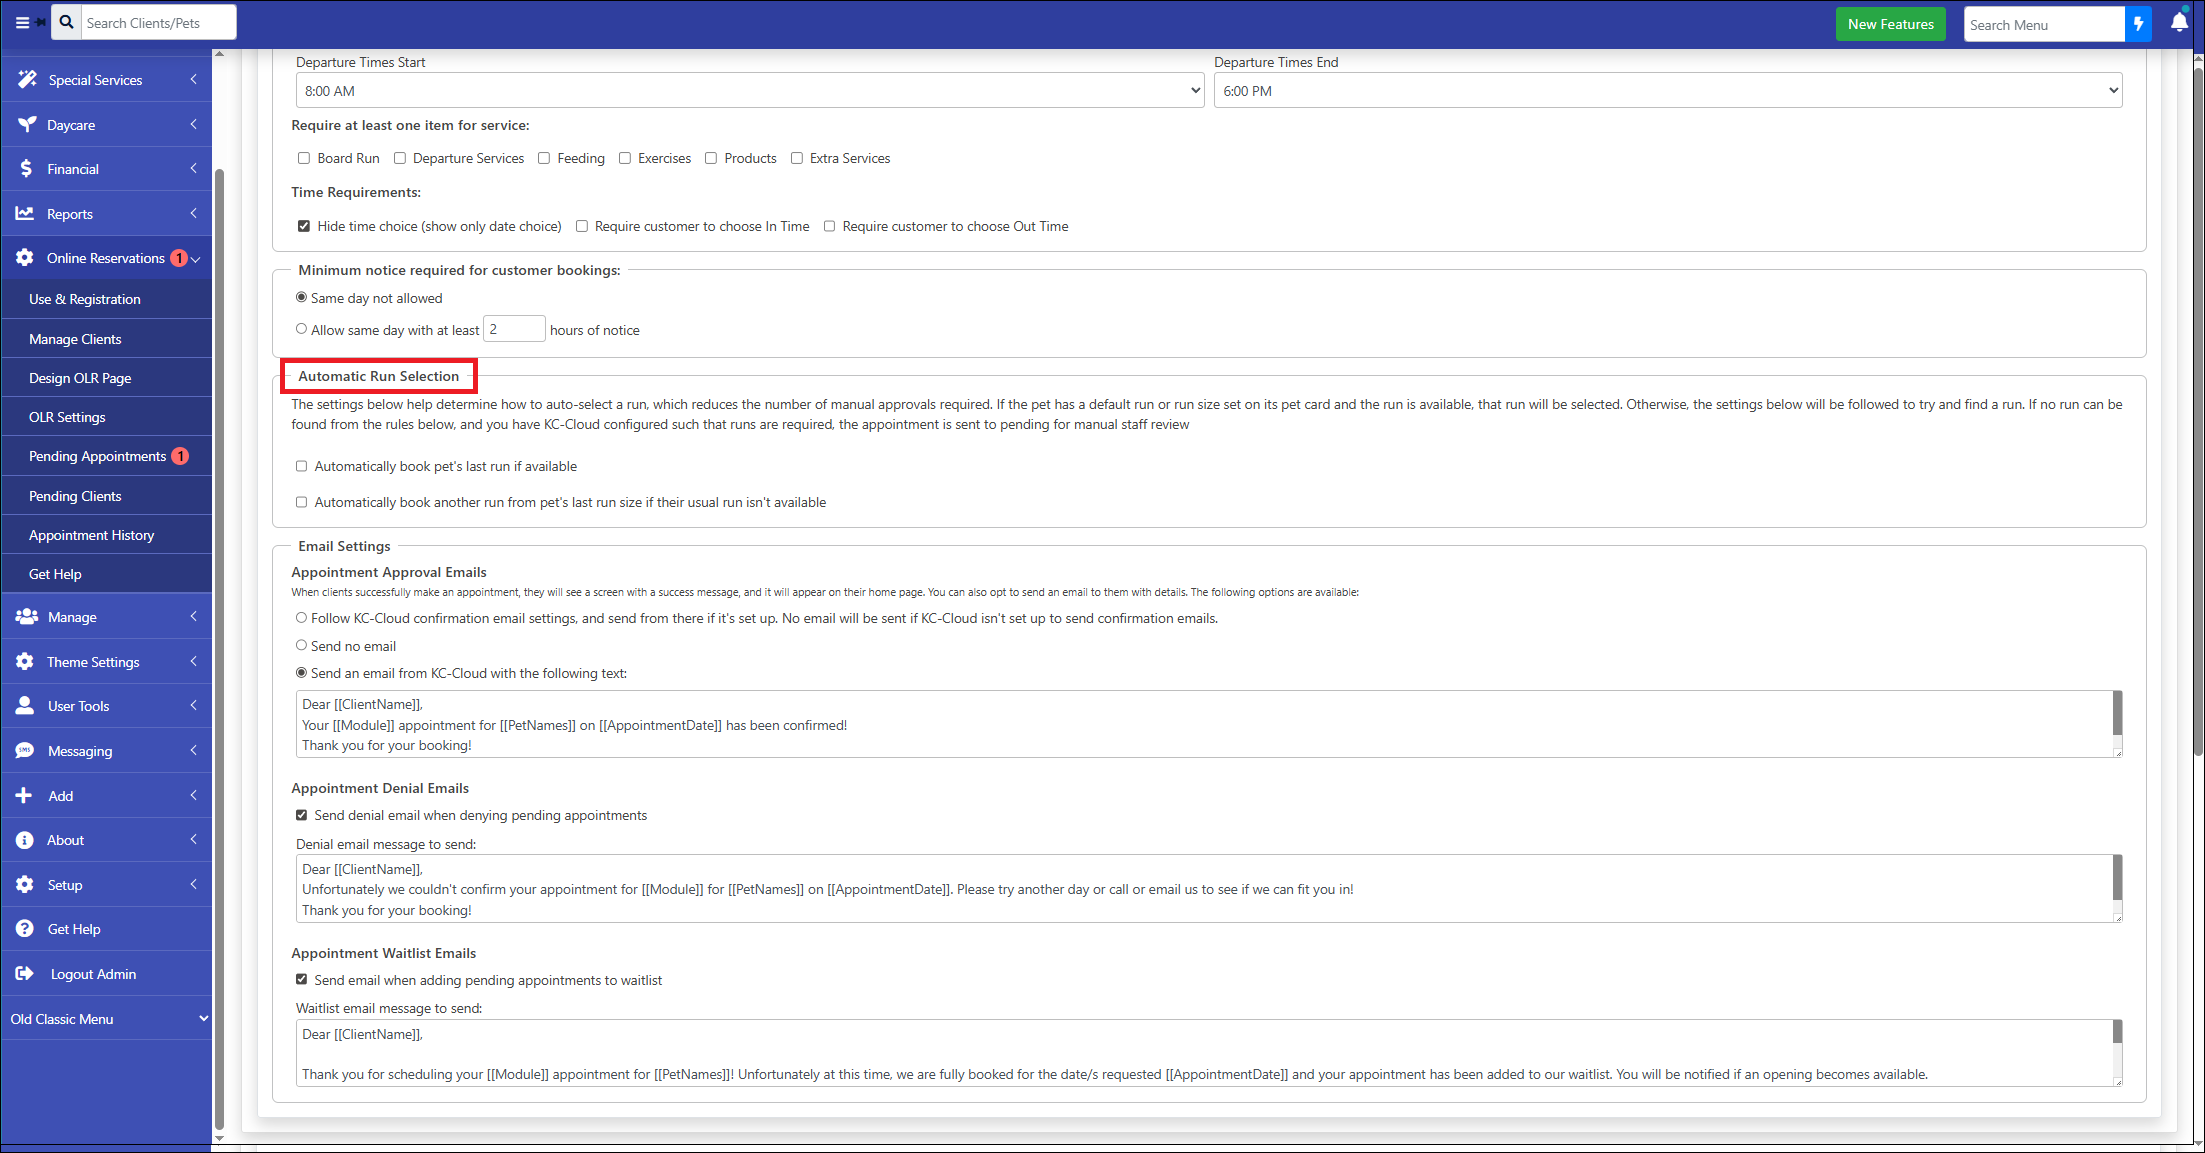Click the main page vertical scrollbar

2197,400
